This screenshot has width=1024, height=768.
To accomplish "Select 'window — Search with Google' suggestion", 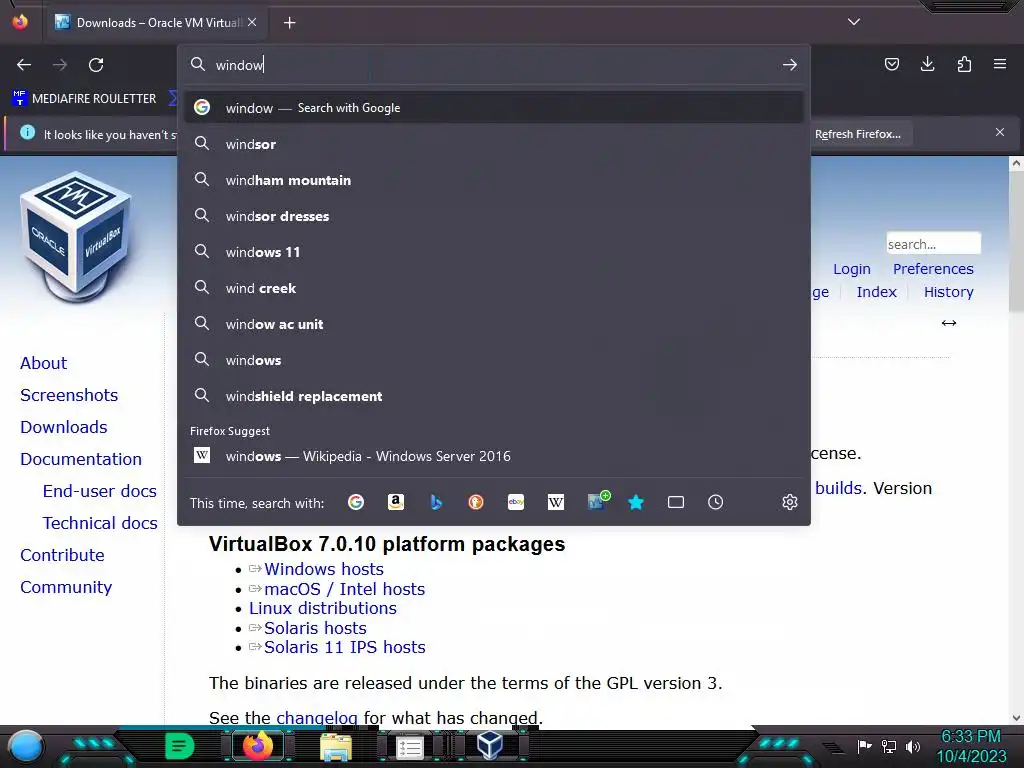I will [494, 108].
